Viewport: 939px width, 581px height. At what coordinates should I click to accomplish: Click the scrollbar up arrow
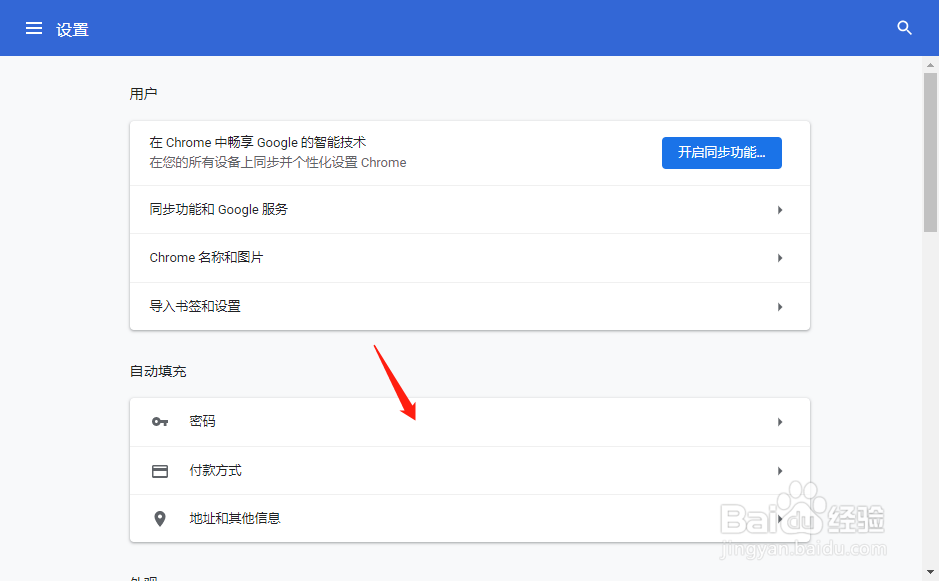(930, 65)
